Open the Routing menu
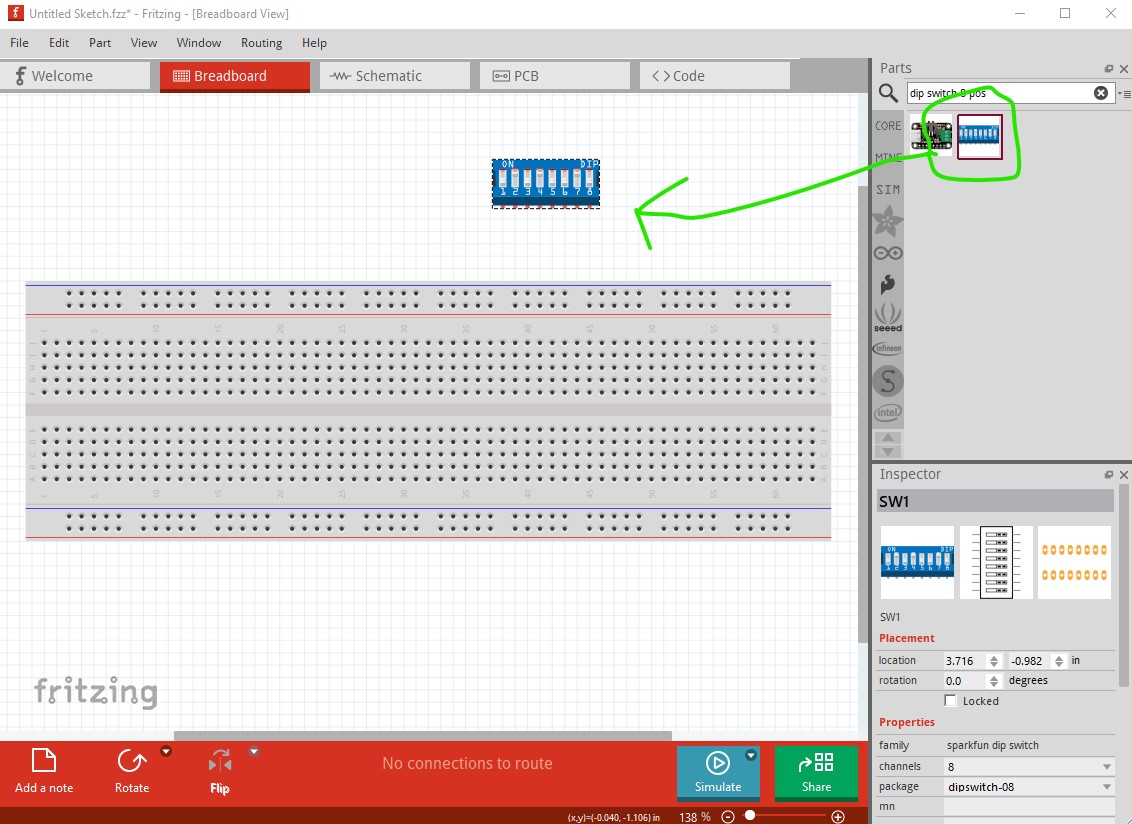The height and width of the screenshot is (824, 1132). point(261,43)
